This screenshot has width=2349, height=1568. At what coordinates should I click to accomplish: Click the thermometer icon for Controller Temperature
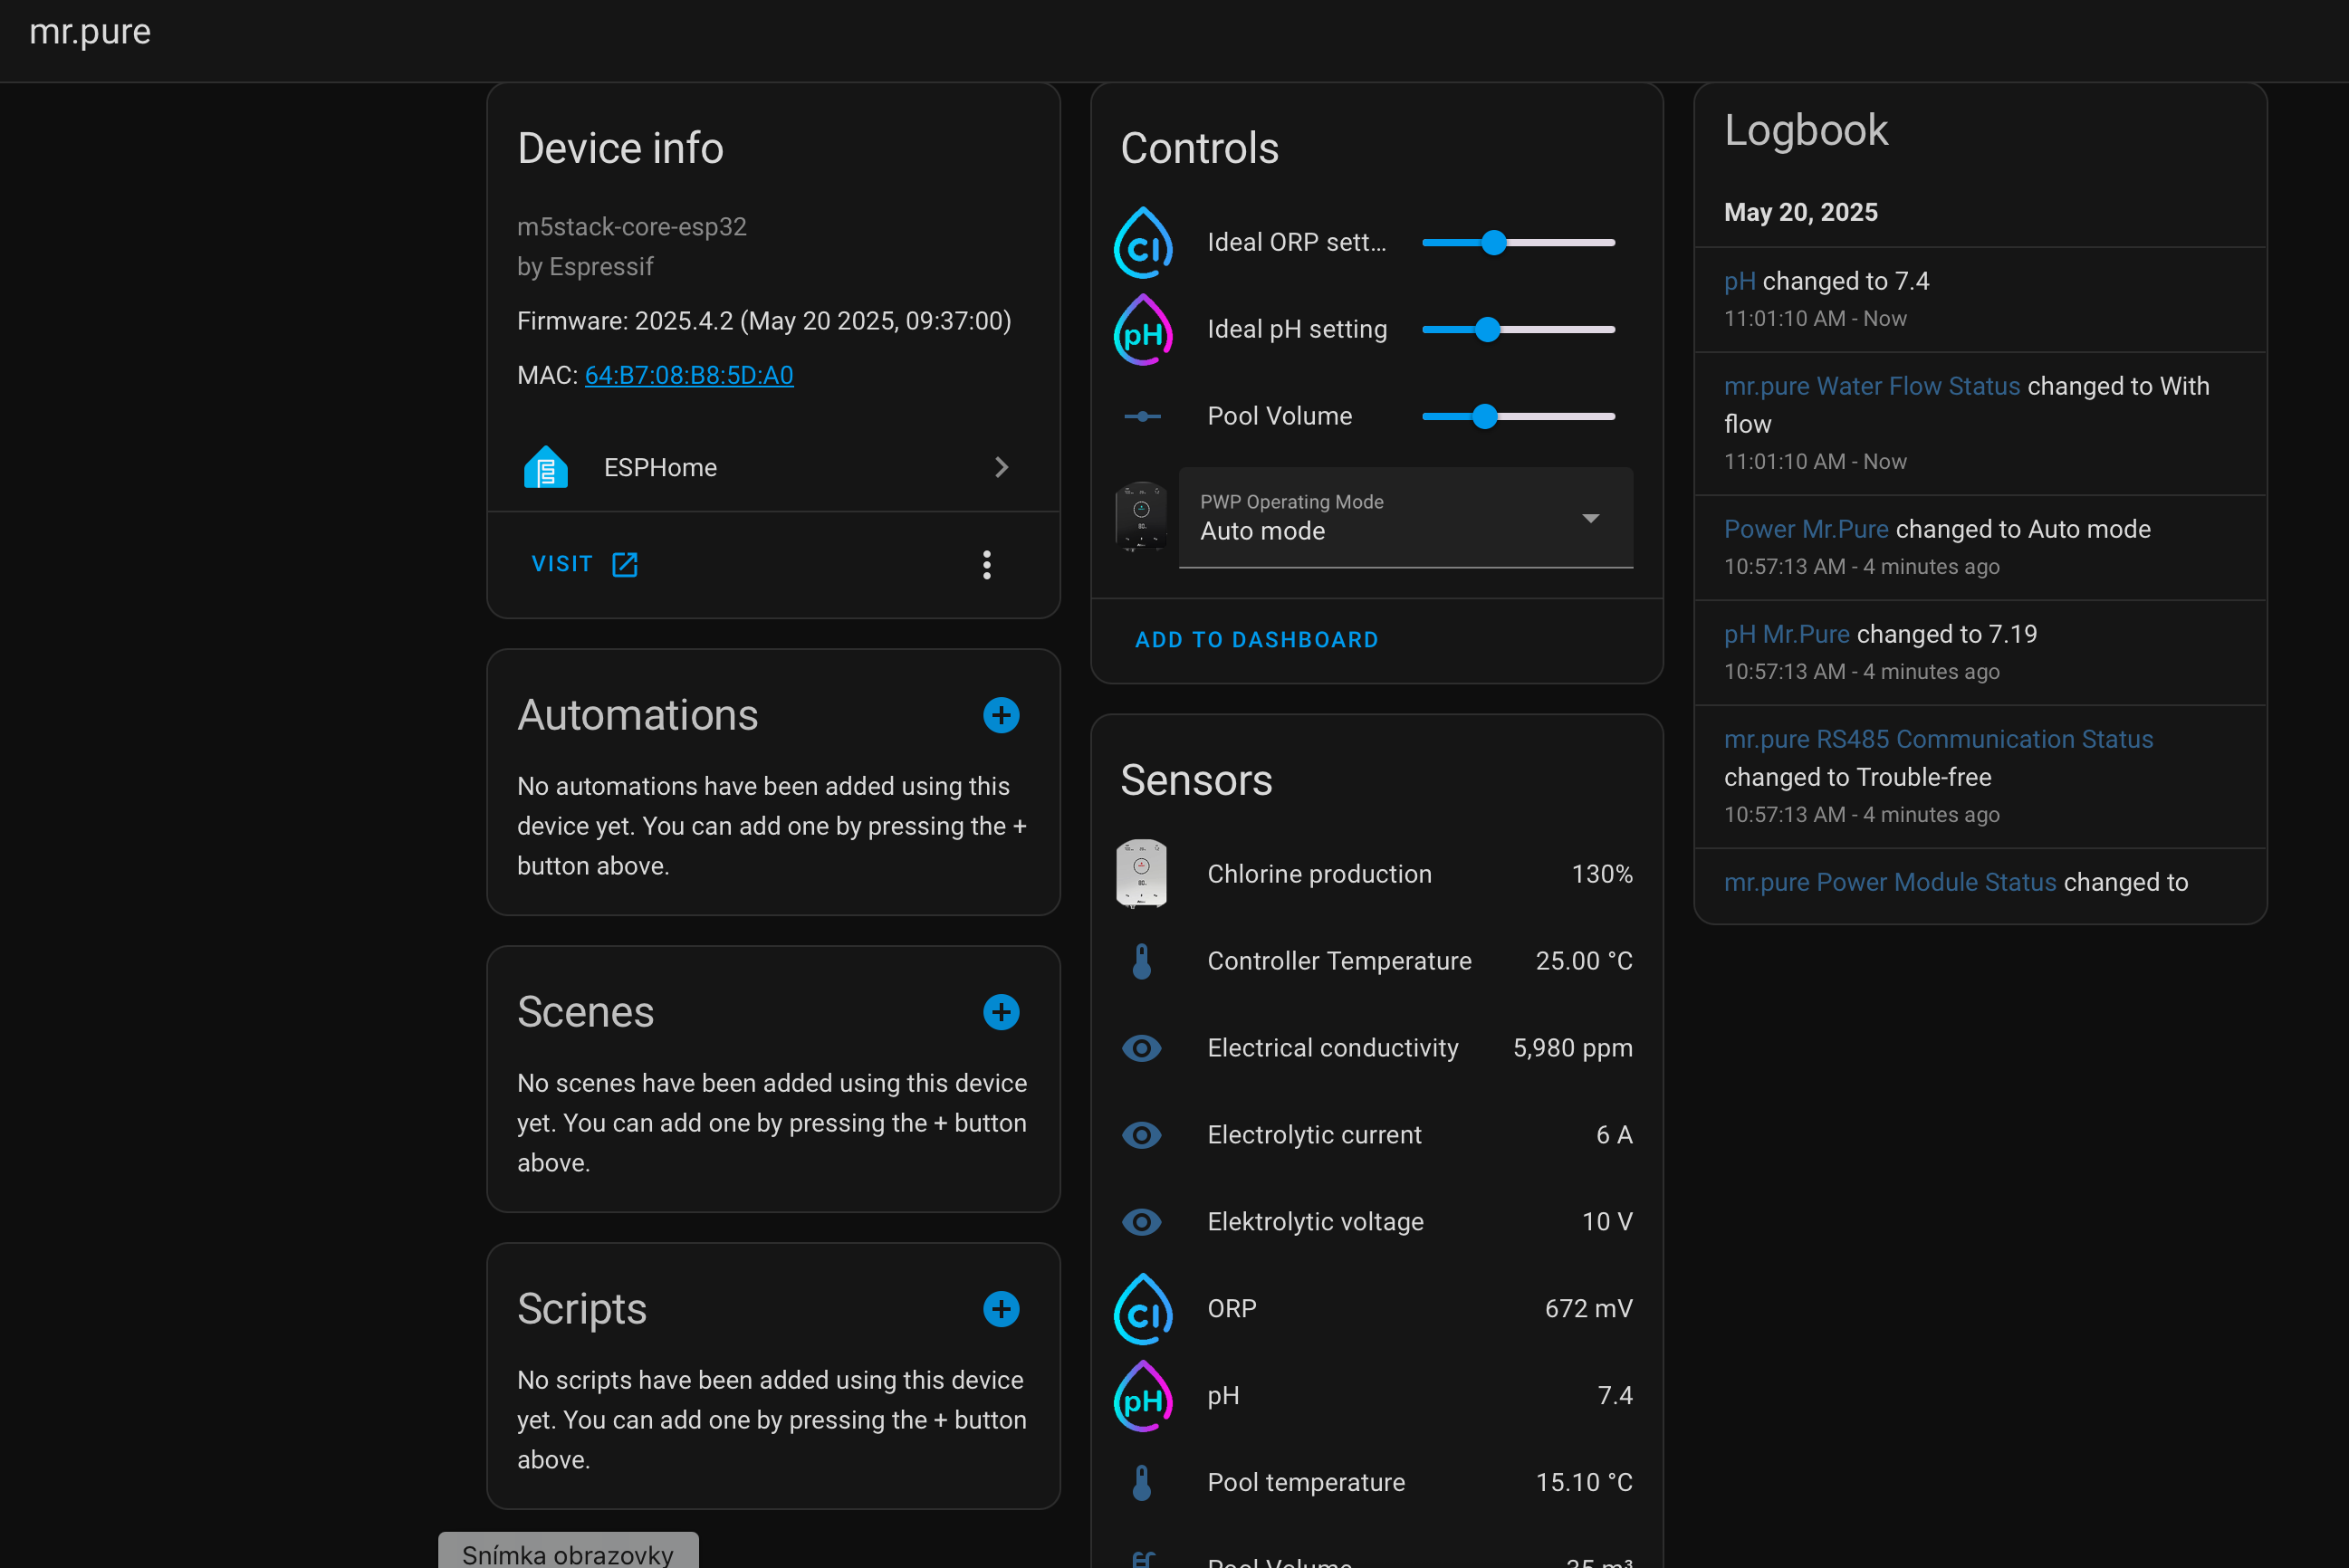(1141, 961)
